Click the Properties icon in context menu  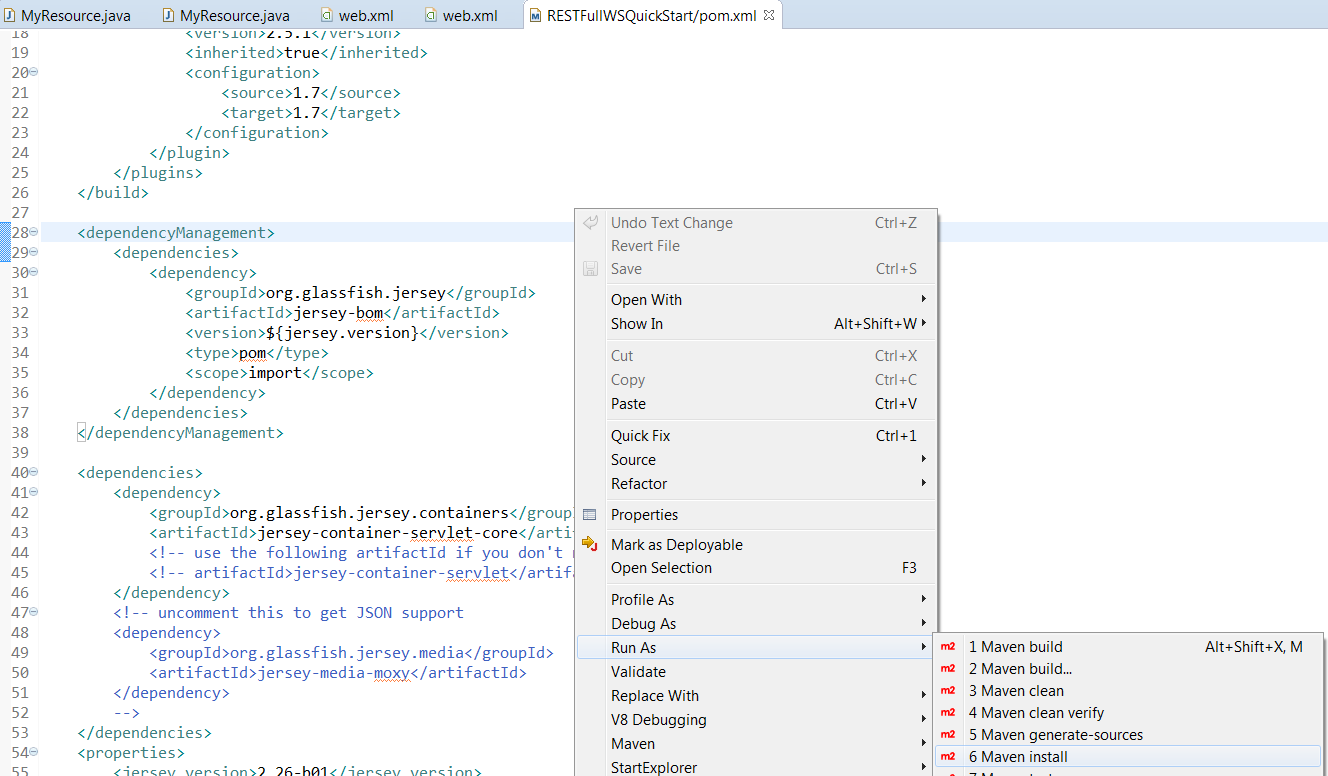point(590,515)
